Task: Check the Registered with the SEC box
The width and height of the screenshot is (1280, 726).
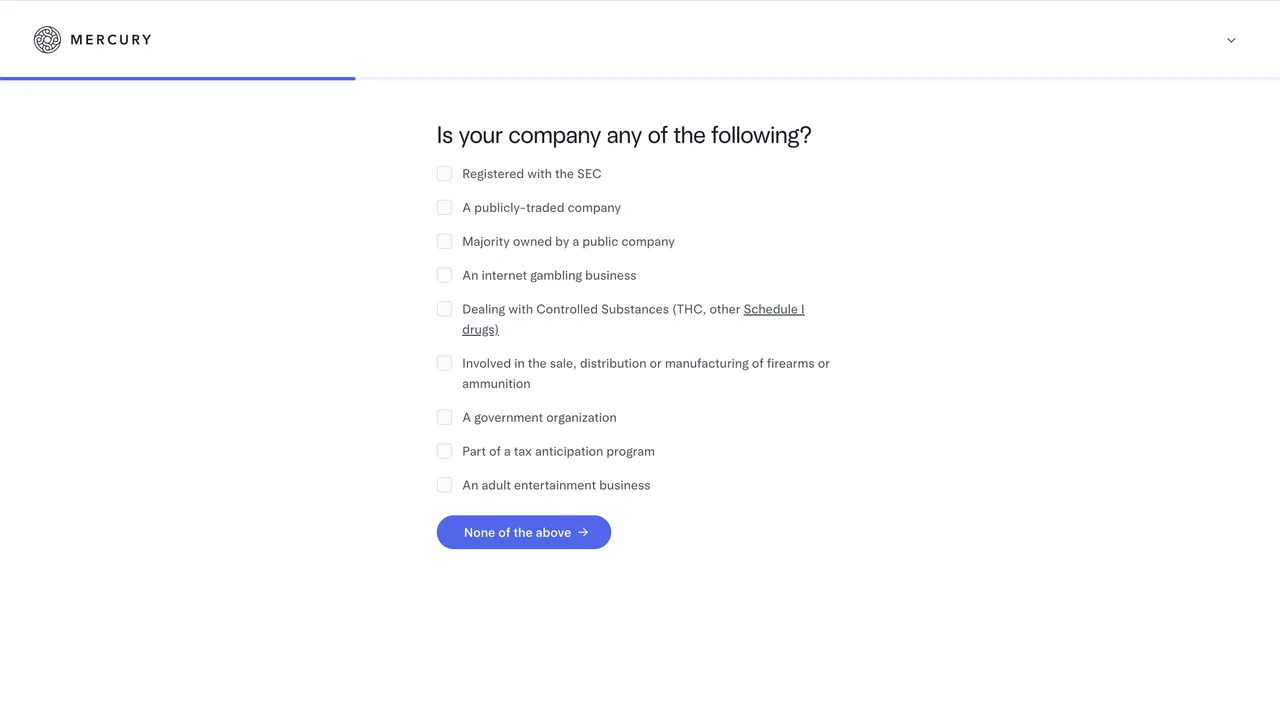Action: pos(444,174)
